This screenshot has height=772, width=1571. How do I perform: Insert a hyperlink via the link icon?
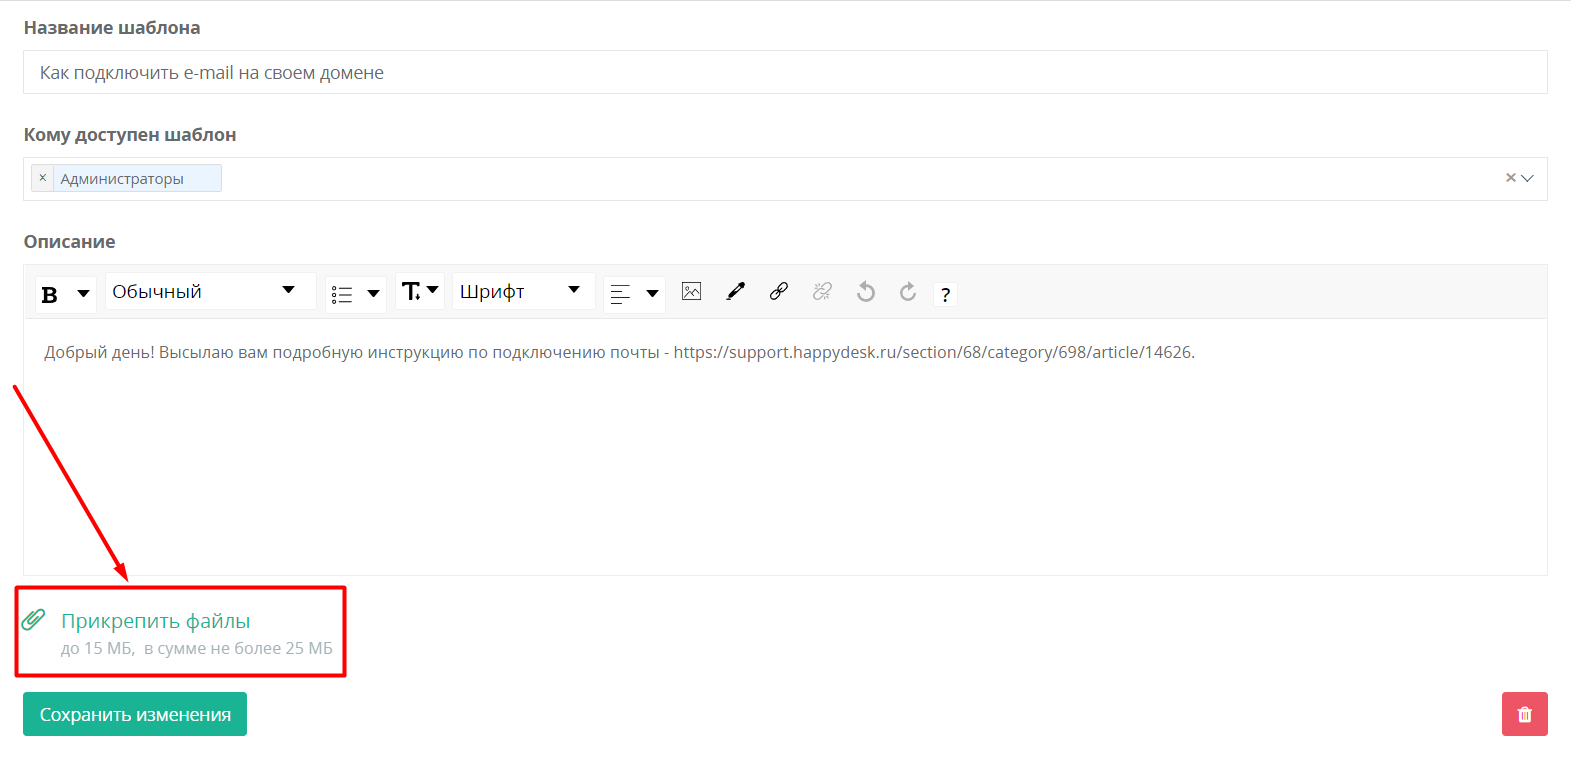click(779, 291)
